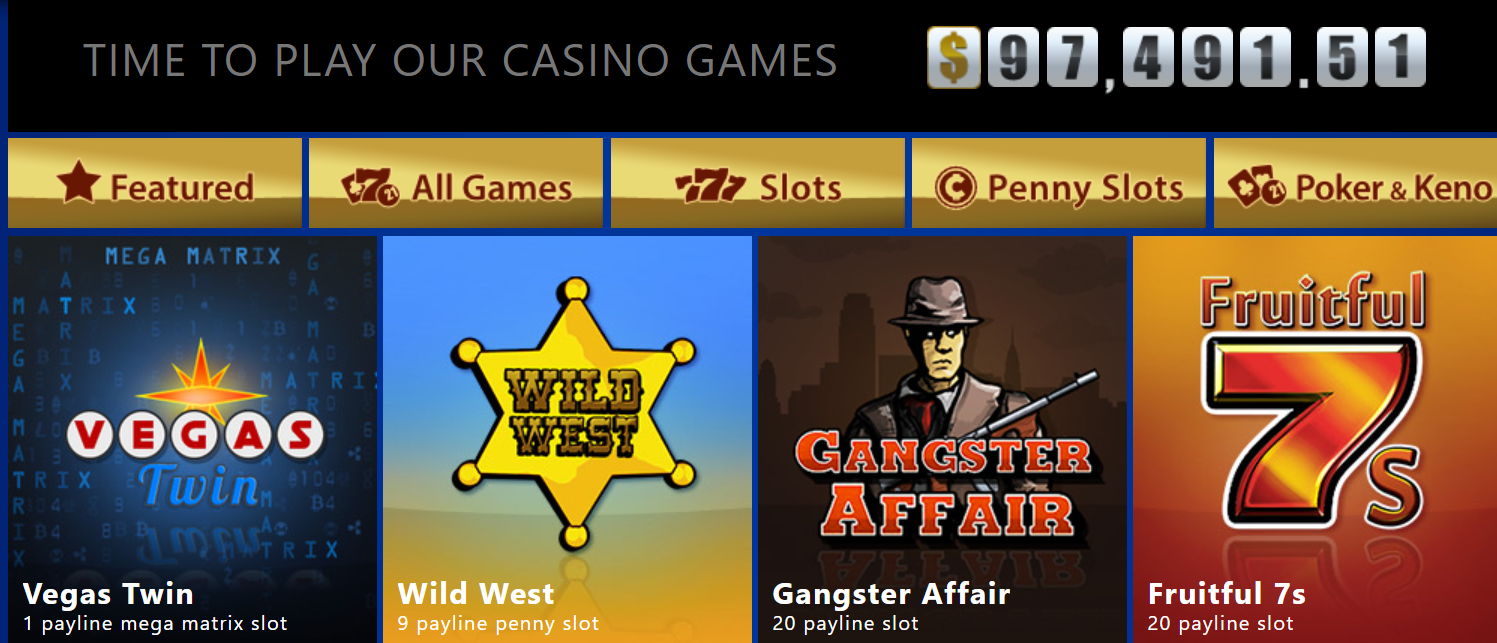Click the Vegas Twin title text
The width and height of the screenshot is (1497, 643).
click(x=108, y=594)
